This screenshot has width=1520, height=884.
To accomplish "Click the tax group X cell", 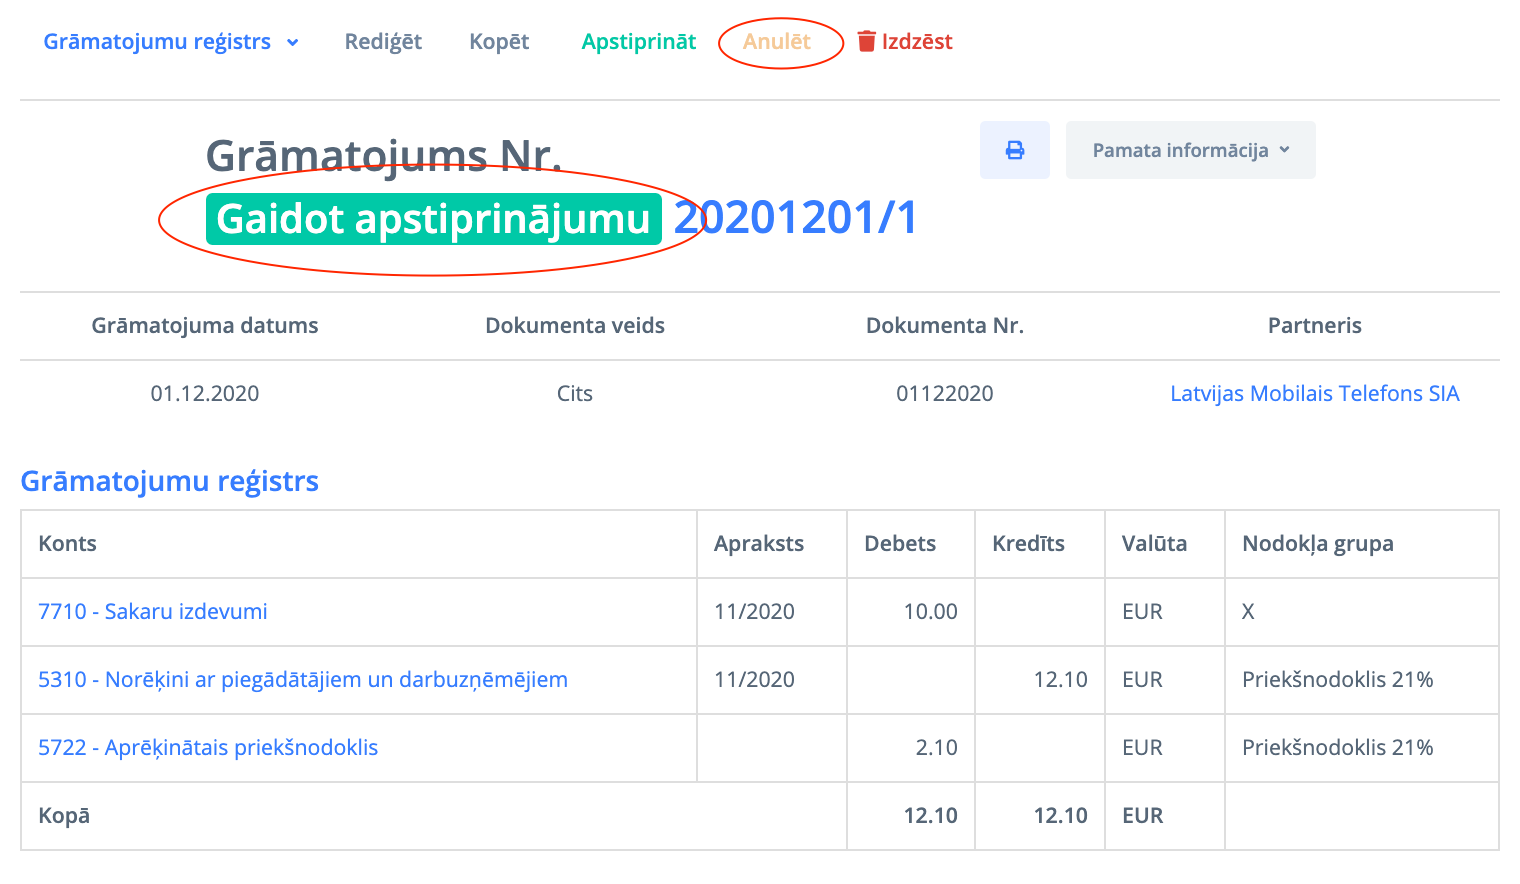I will pos(1248,611).
